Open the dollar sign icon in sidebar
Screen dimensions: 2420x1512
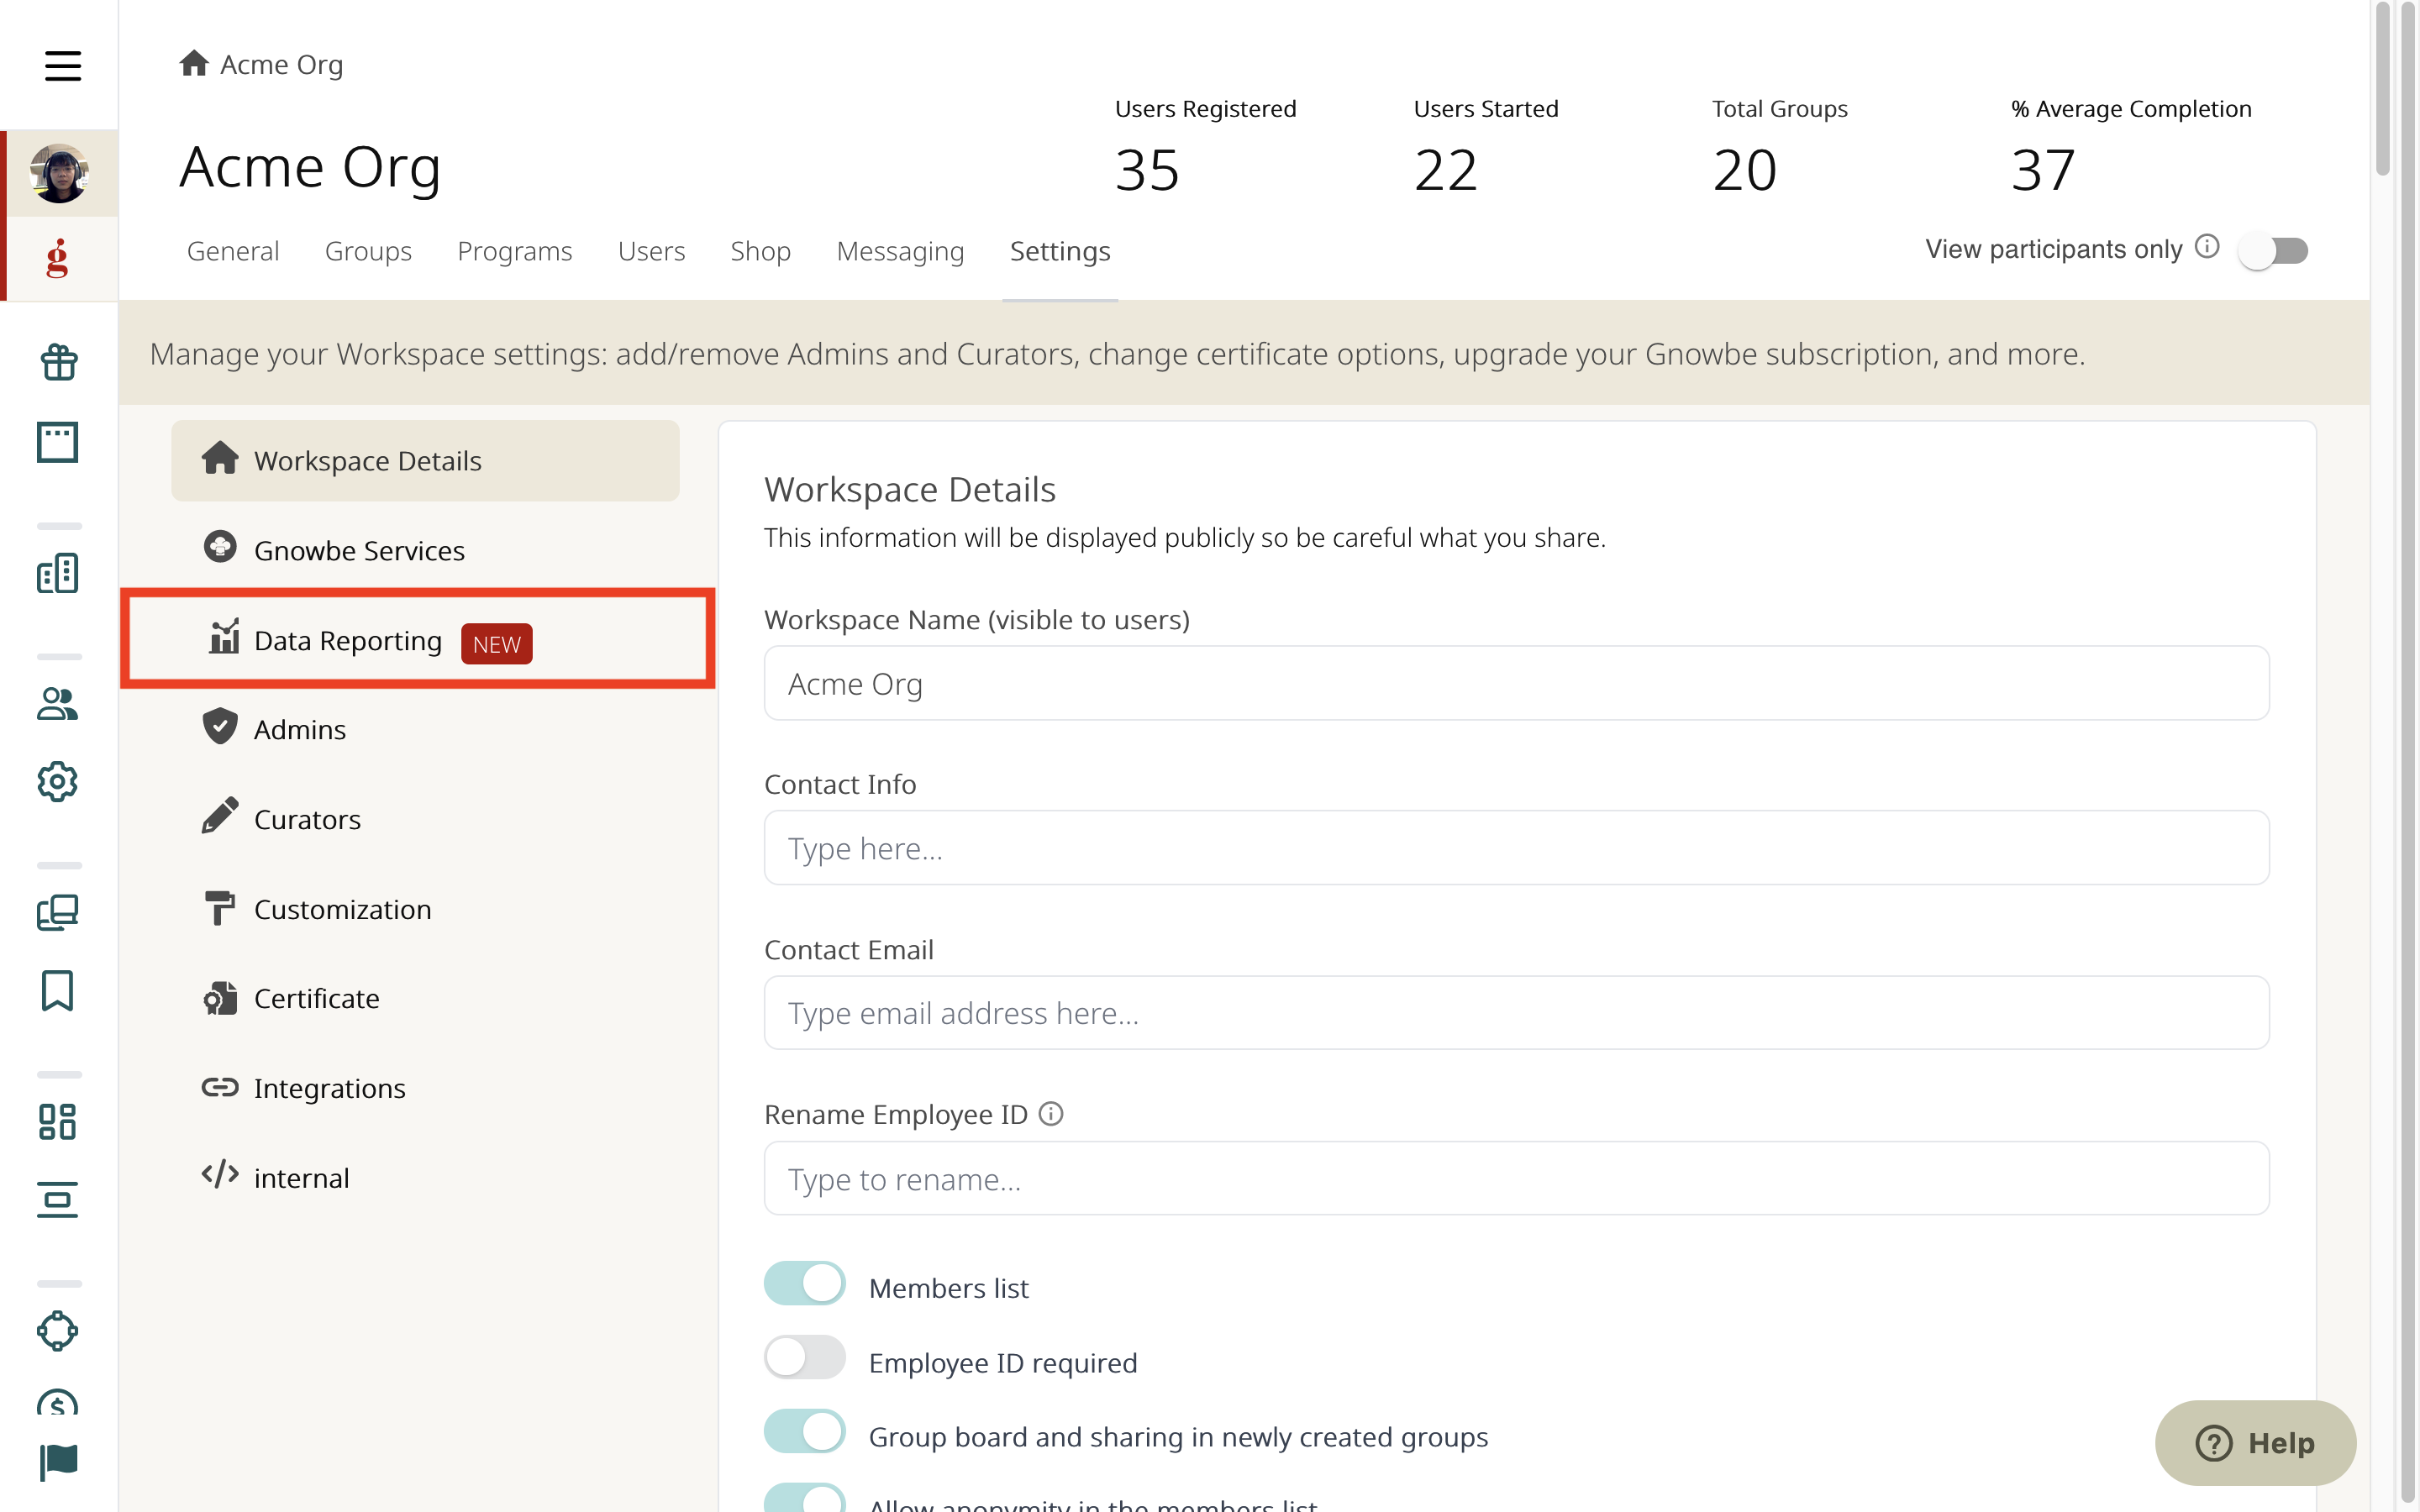tap(58, 1402)
